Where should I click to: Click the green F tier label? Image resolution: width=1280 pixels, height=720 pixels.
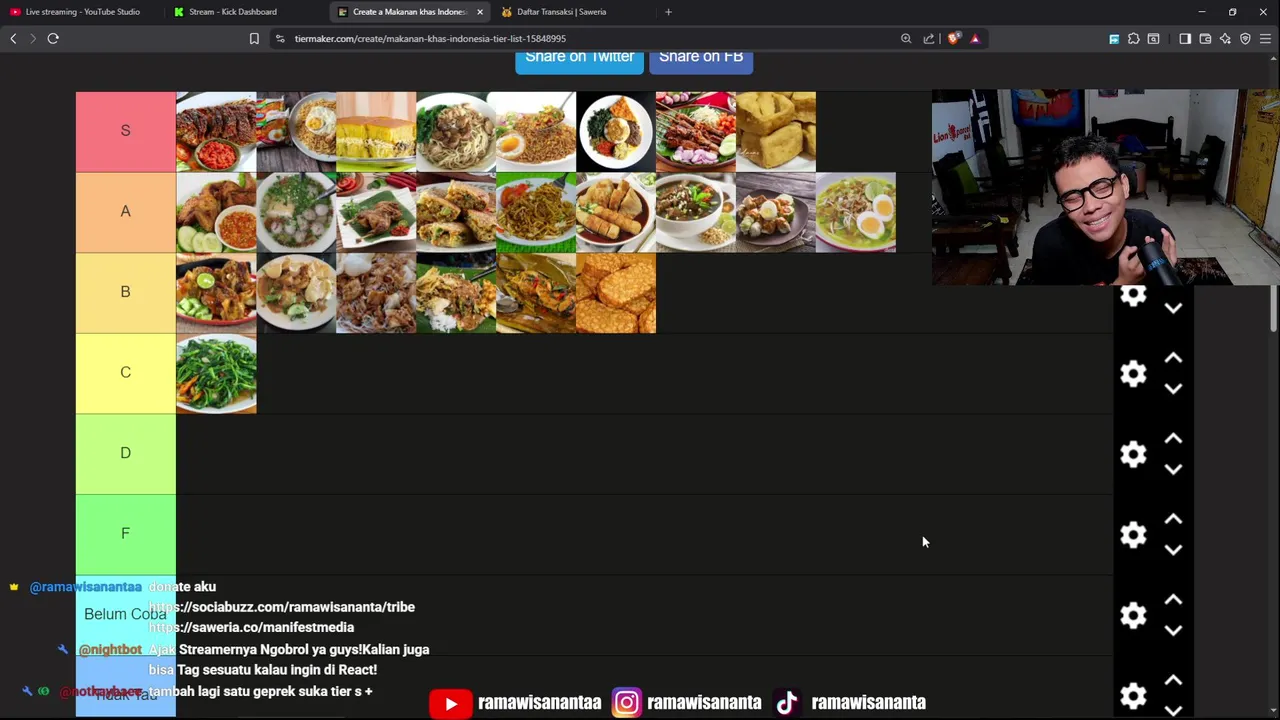125,534
